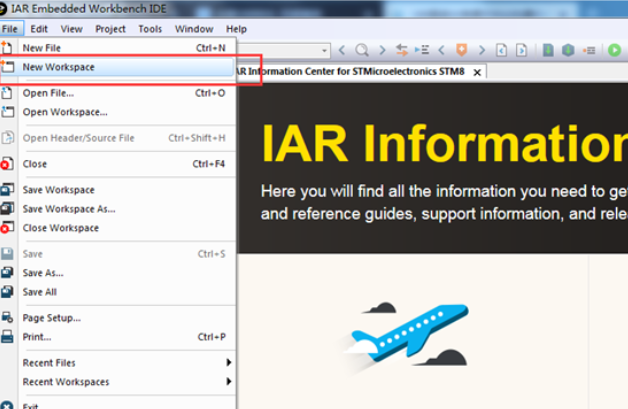Click the Find Previous arrow left of the magnifier

tap(342, 50)
